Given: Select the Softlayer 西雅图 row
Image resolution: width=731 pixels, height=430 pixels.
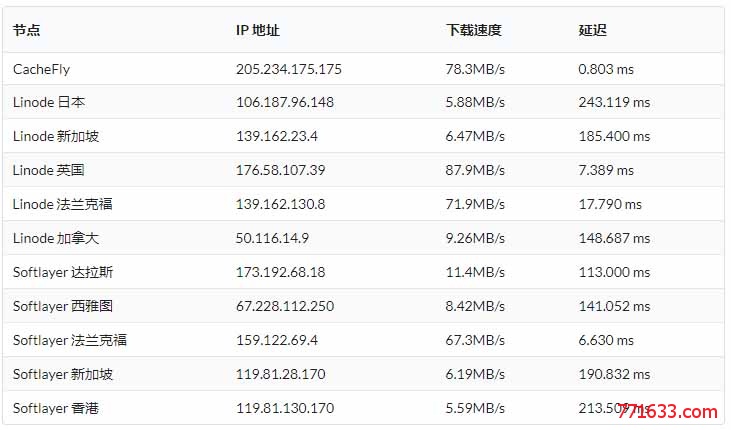Looking at the screenshot, I should tap(363, 306).
